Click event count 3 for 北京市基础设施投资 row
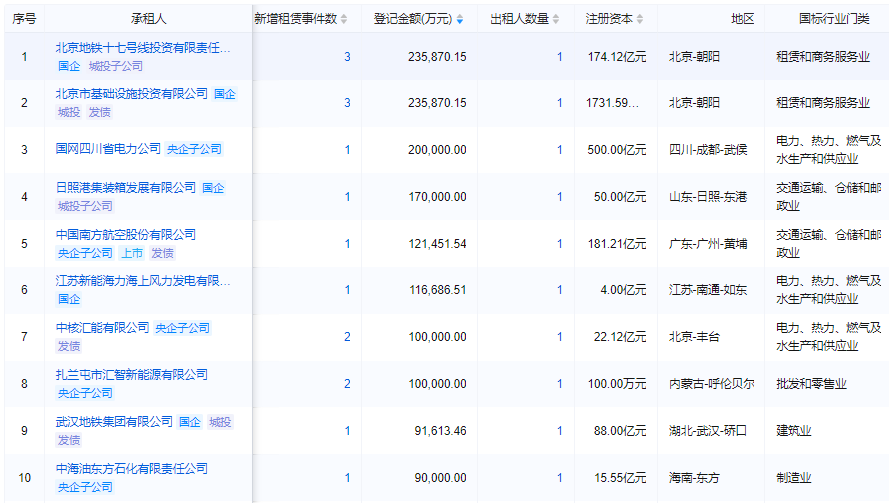The height and width of the screenshot is (503, 889). click(347, 103)
